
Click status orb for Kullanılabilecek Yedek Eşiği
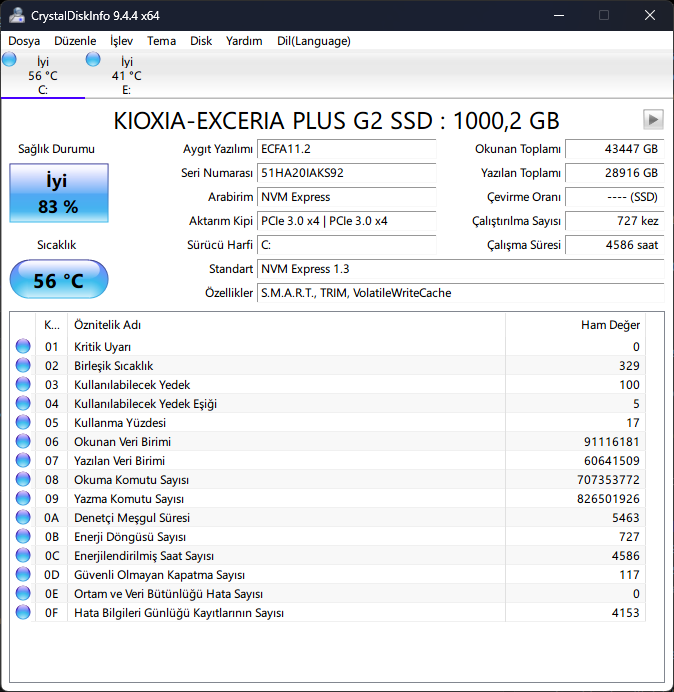(x=23, y=403)
